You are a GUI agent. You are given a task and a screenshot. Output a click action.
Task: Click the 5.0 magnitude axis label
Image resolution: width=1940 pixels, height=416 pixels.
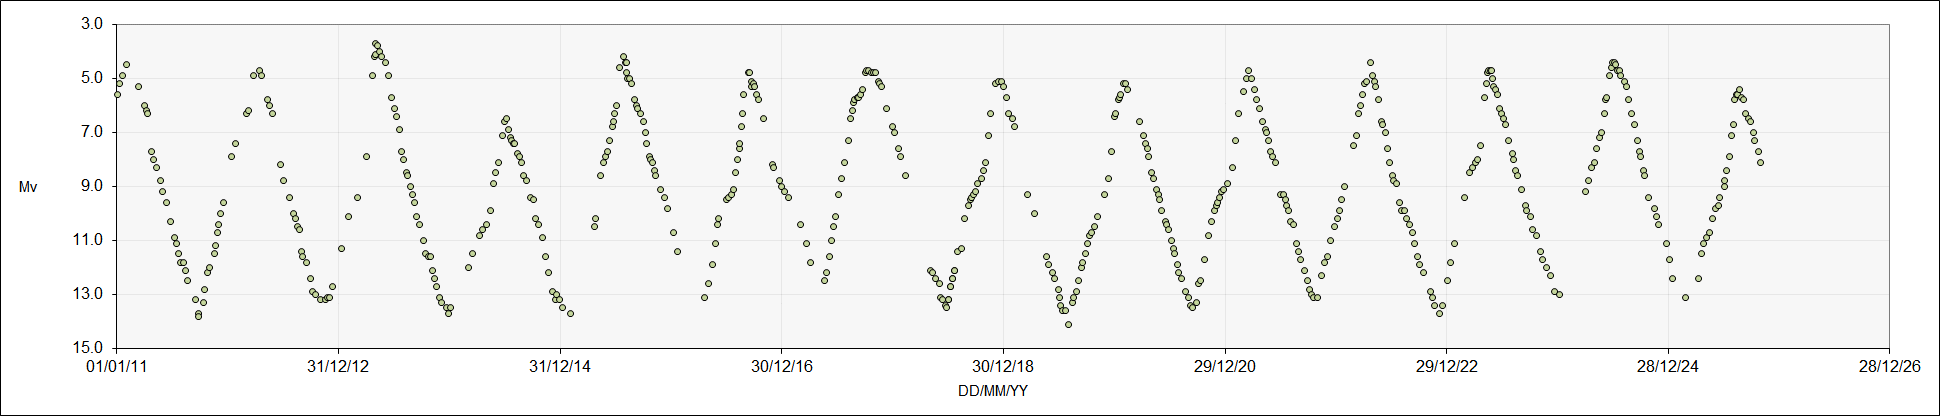[x=92, y=78]
